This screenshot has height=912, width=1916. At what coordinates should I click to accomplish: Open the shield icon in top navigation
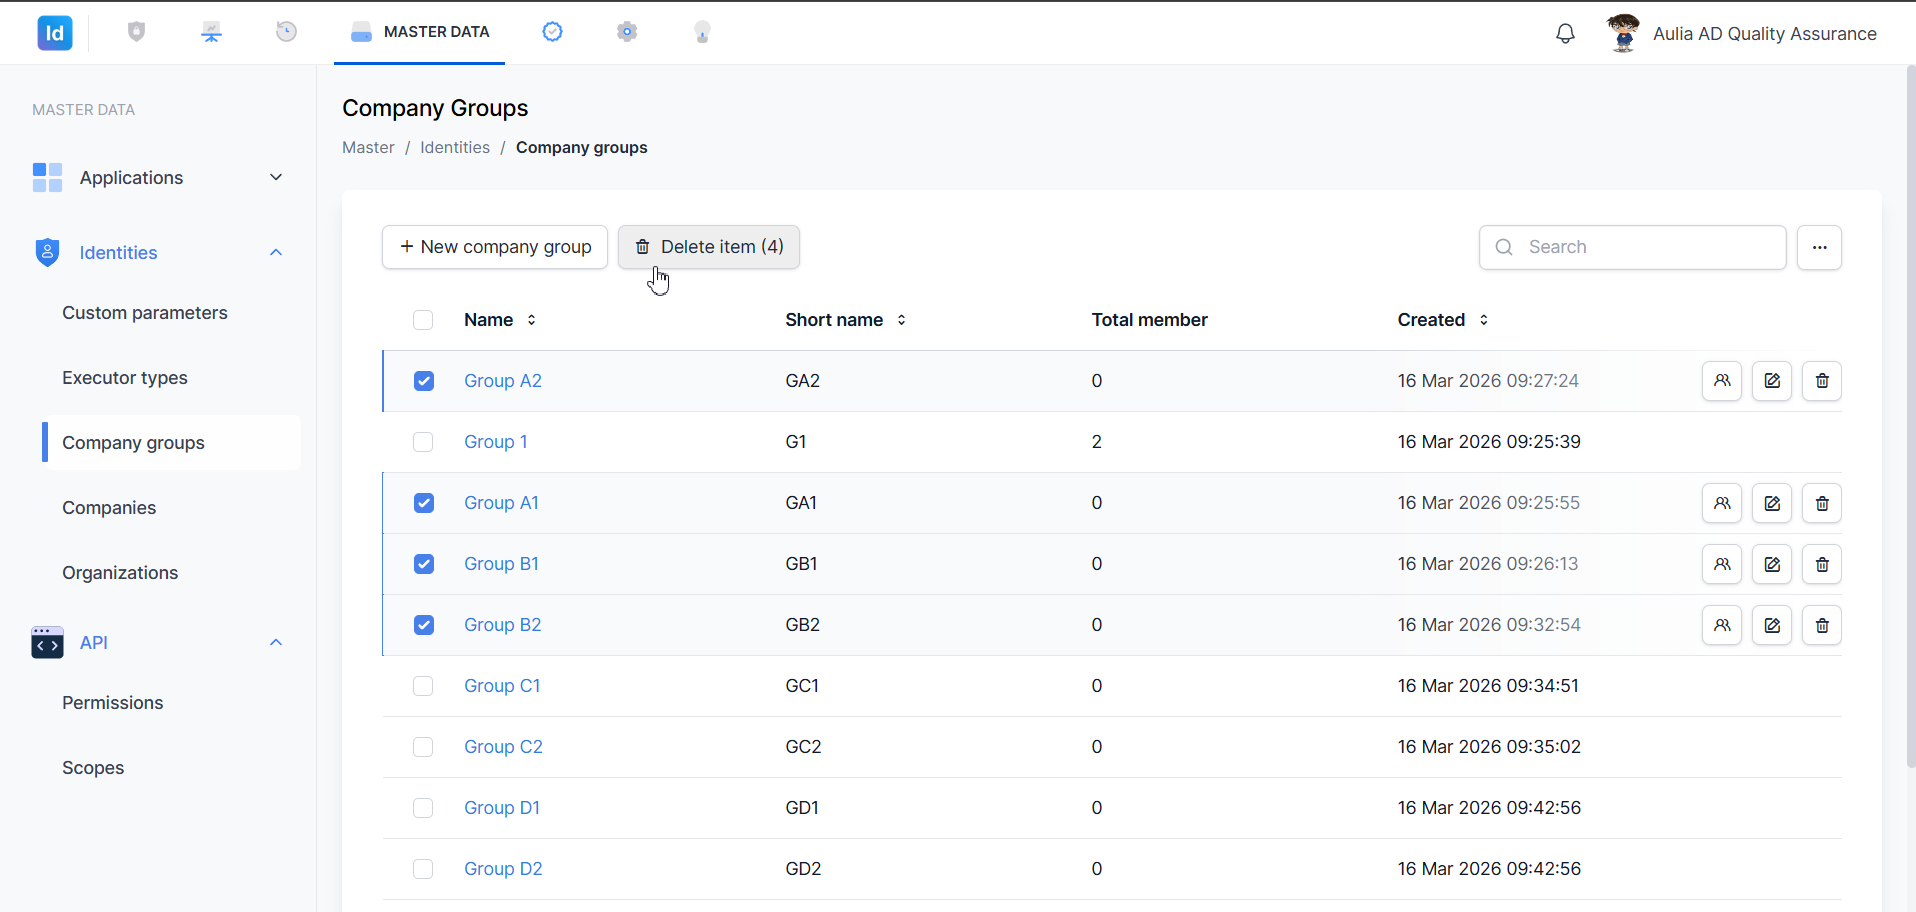pos(137,32)
